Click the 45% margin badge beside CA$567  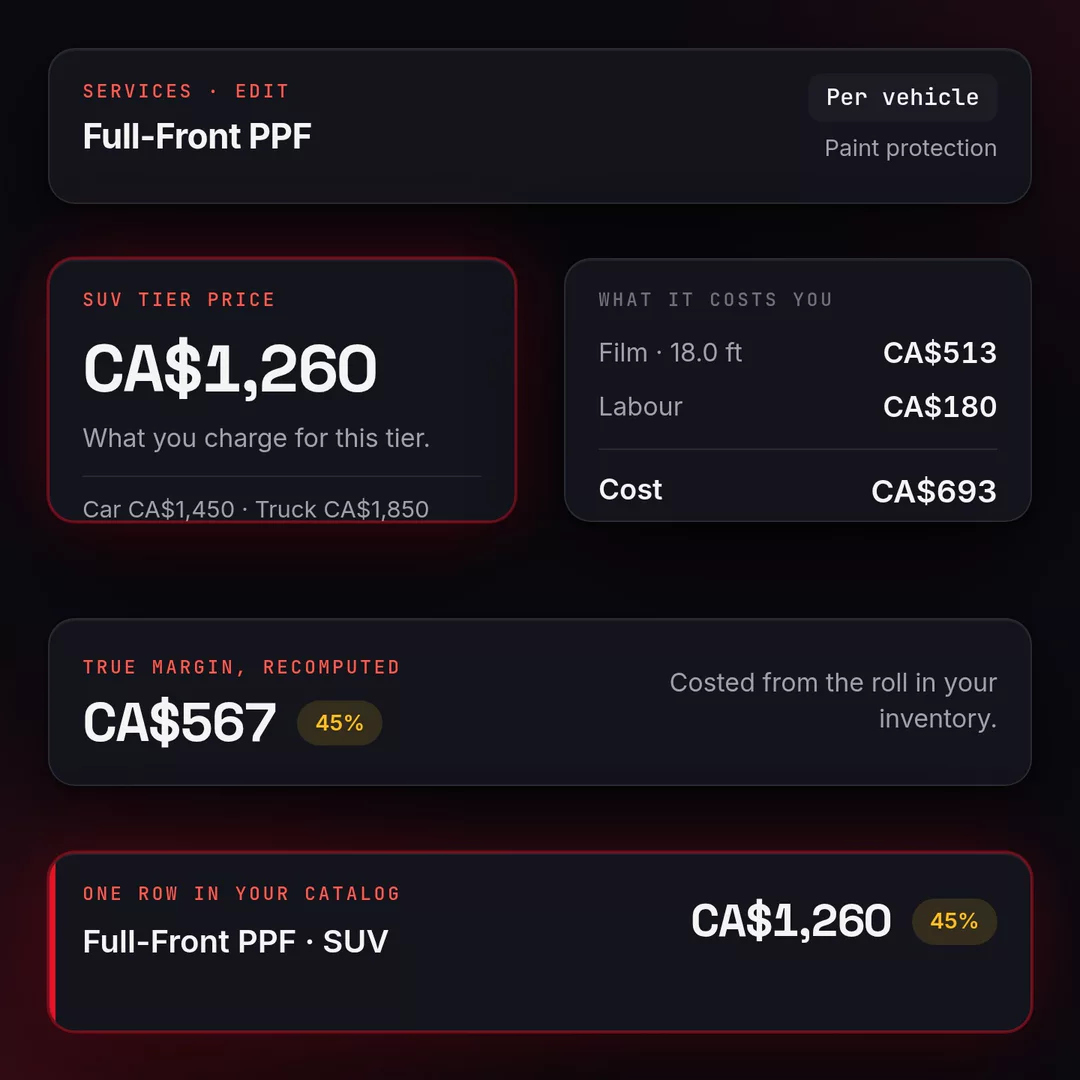340,723
